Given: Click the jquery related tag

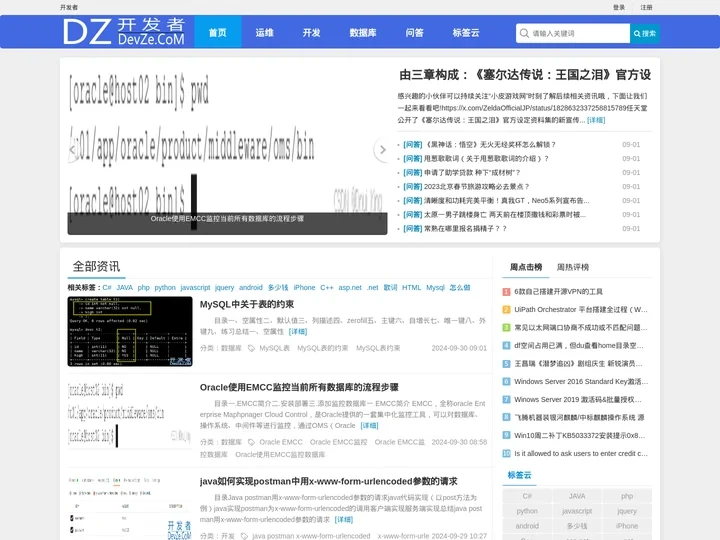Looking at the screenshot, I should (225, 288).
